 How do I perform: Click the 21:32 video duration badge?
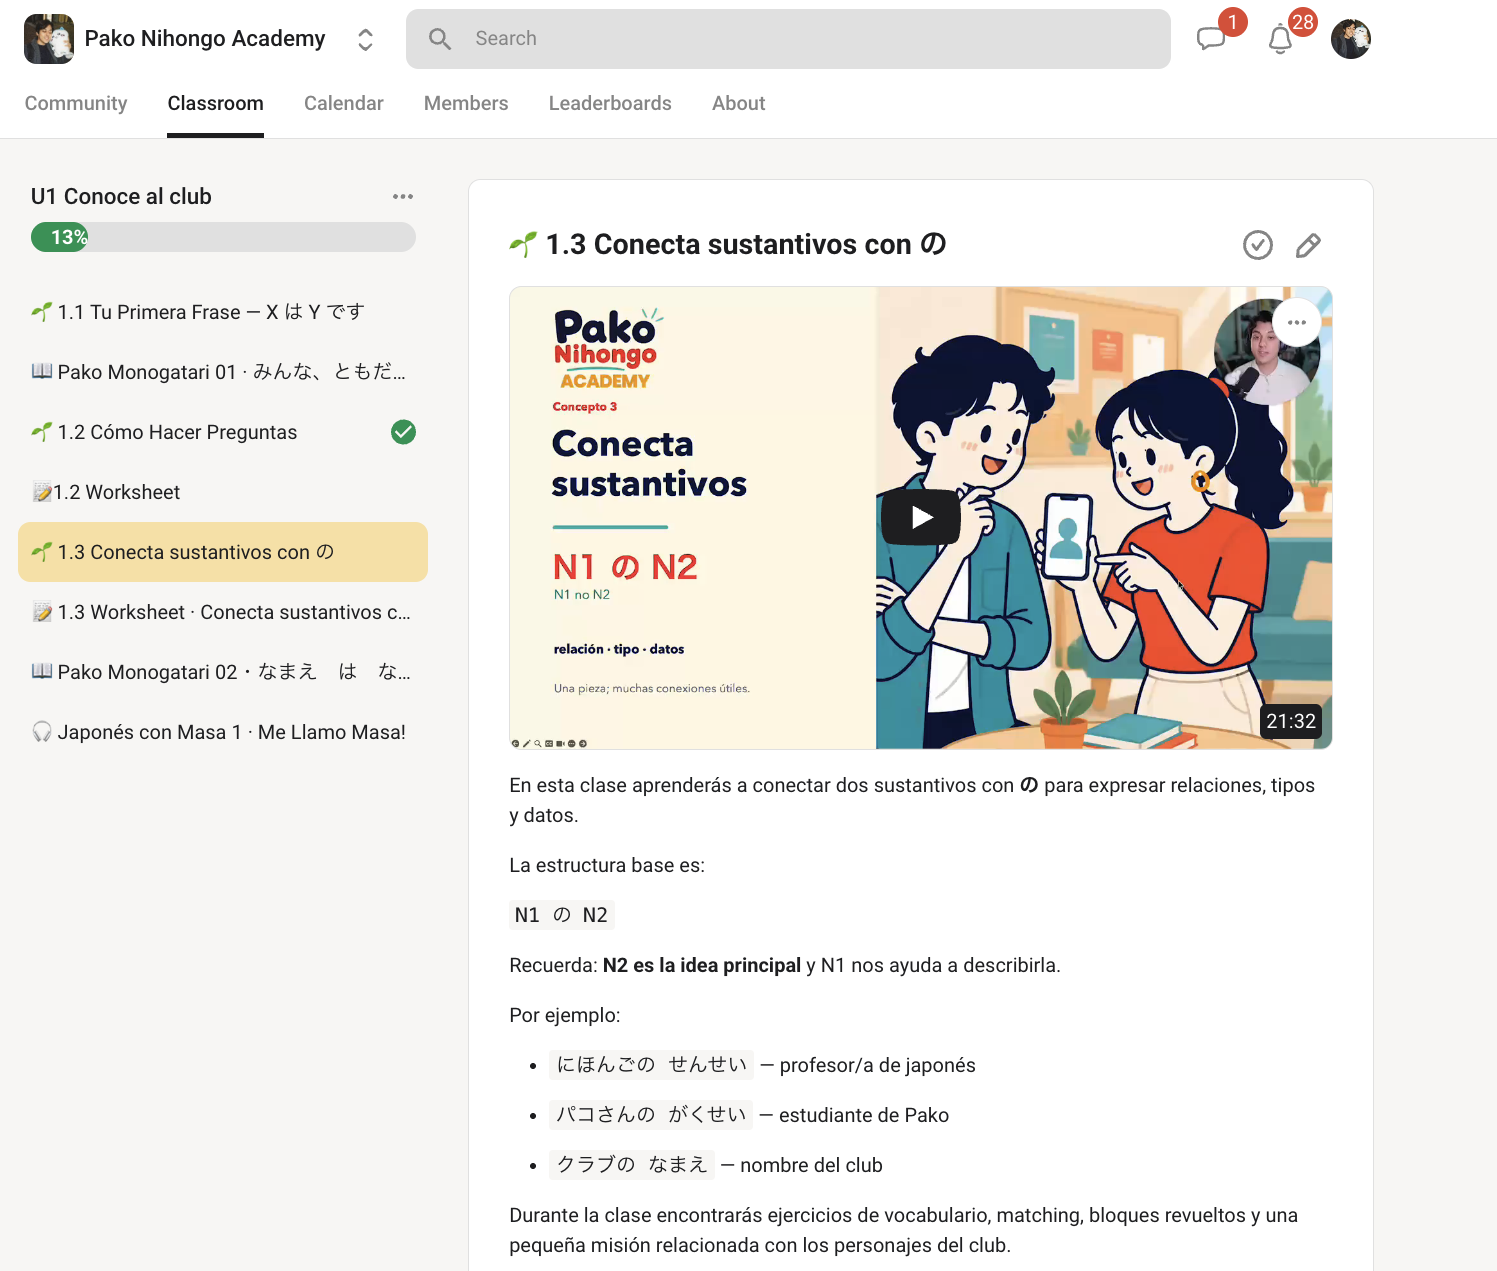[x=1291, y=721]
